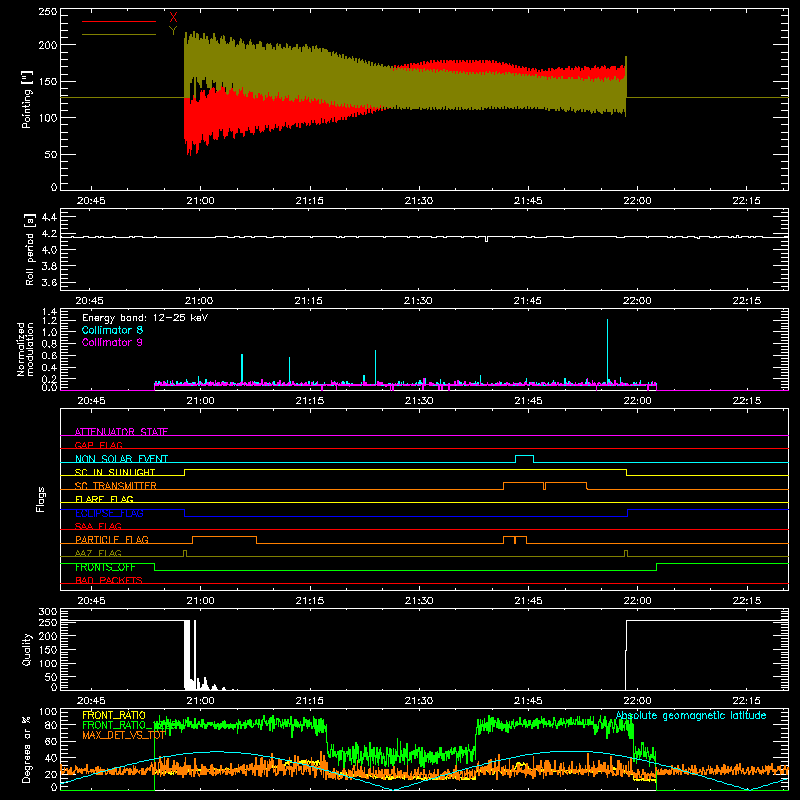800x800 pixels.
Task: Click the 21:15 tick label under modulation plot
Action: pos(309,401)
